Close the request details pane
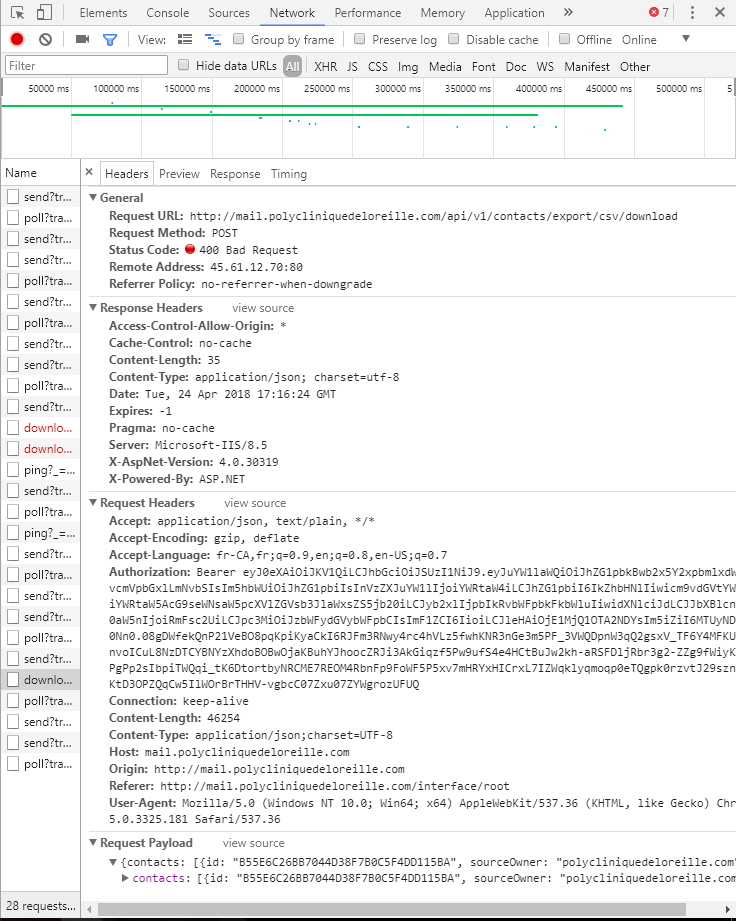The width and height of the screenshot is (736, 921). click(x=89, y=173)
